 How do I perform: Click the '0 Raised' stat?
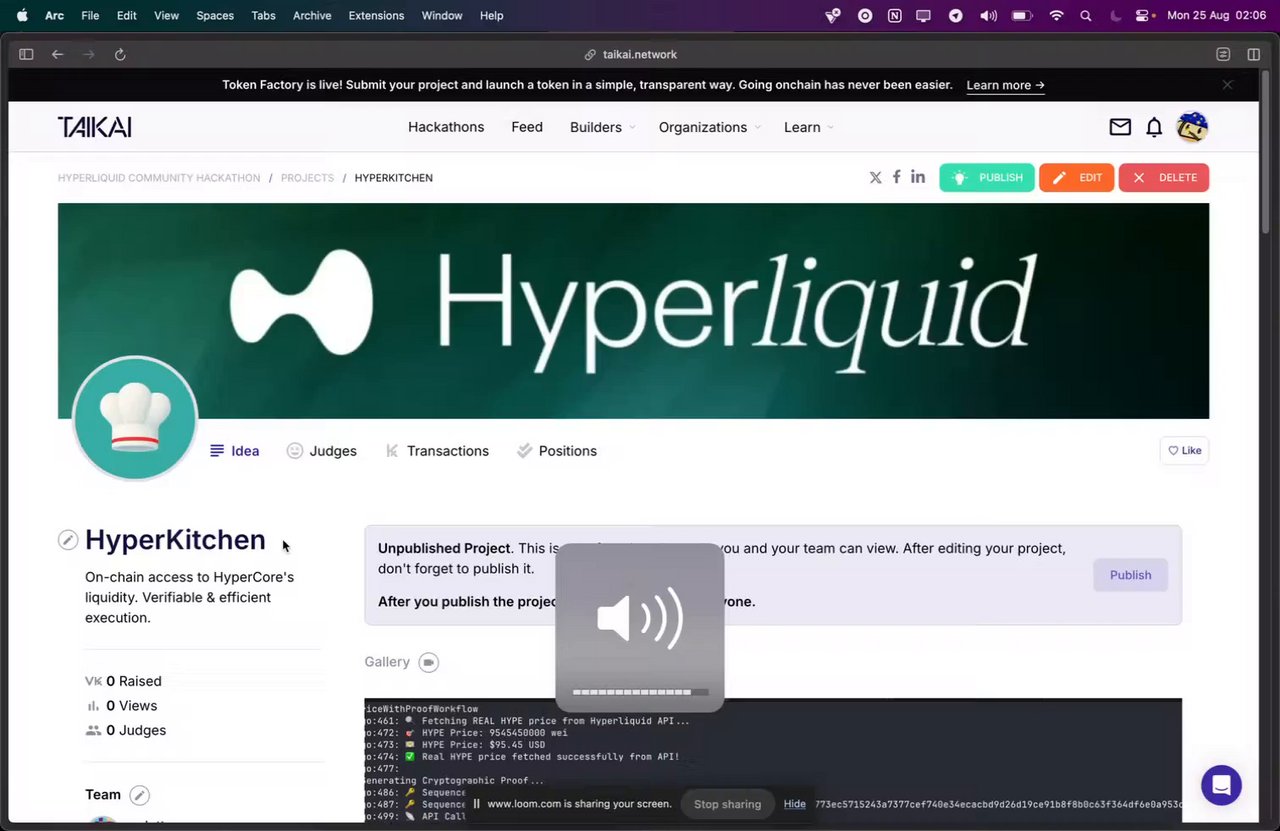pos(123,681)
